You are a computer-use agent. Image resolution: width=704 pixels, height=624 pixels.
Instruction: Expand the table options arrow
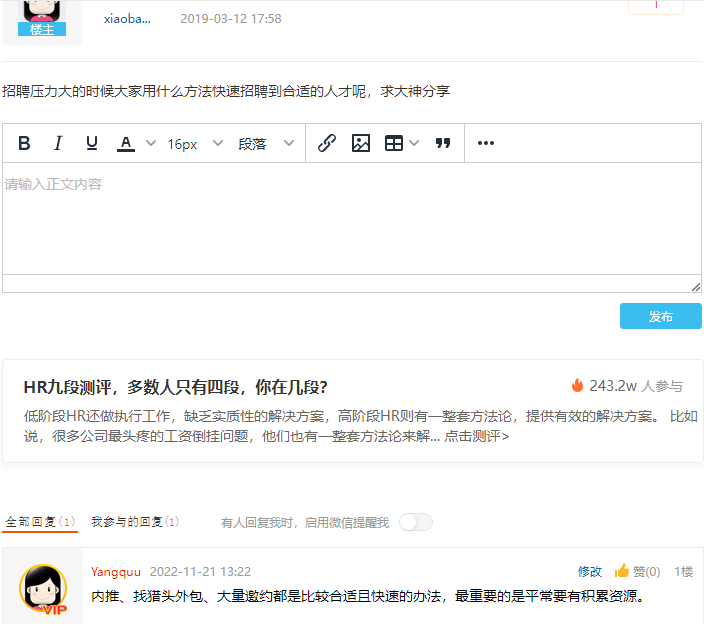414,143
